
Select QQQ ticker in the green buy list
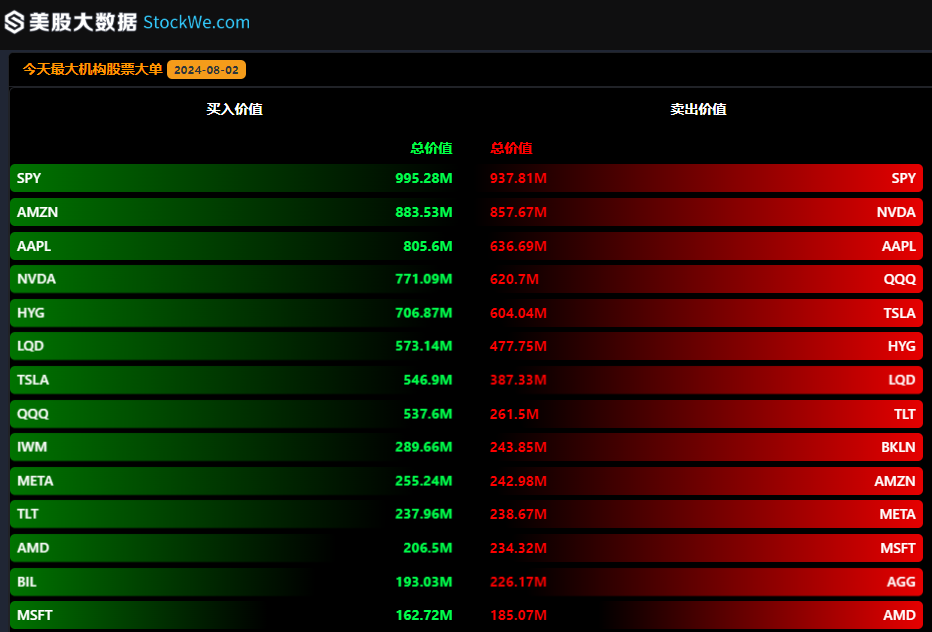click(33, 414)
